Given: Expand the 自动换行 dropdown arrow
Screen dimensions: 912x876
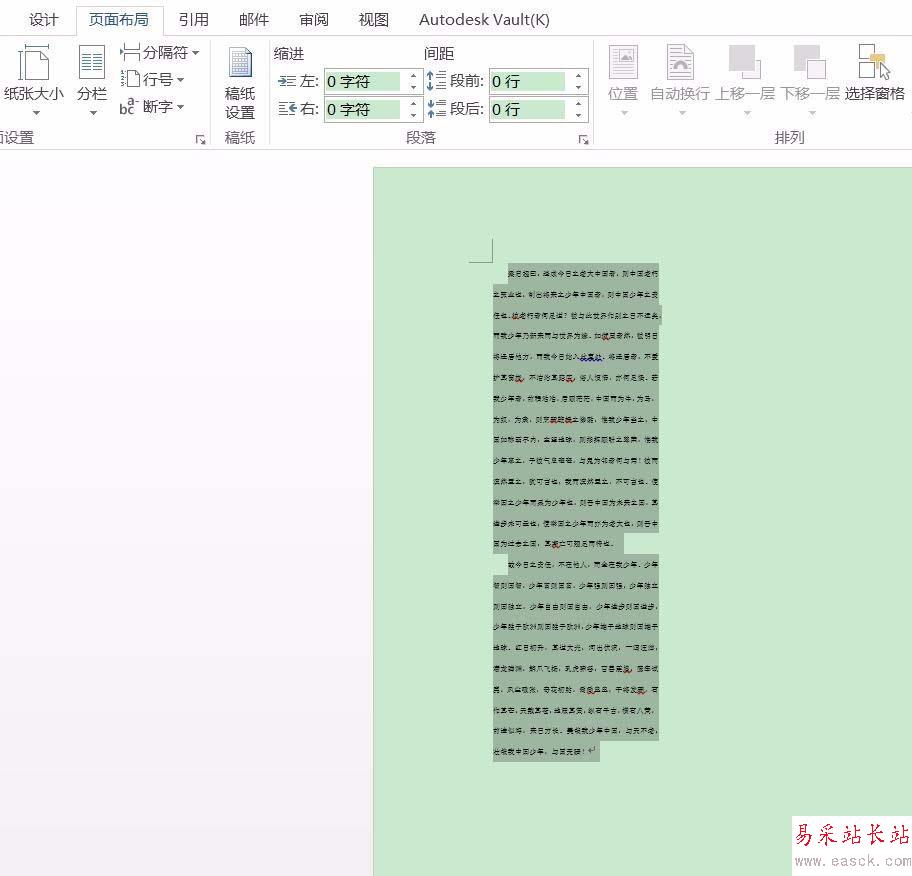Looking at the screenshot, I should coord(682,112).
